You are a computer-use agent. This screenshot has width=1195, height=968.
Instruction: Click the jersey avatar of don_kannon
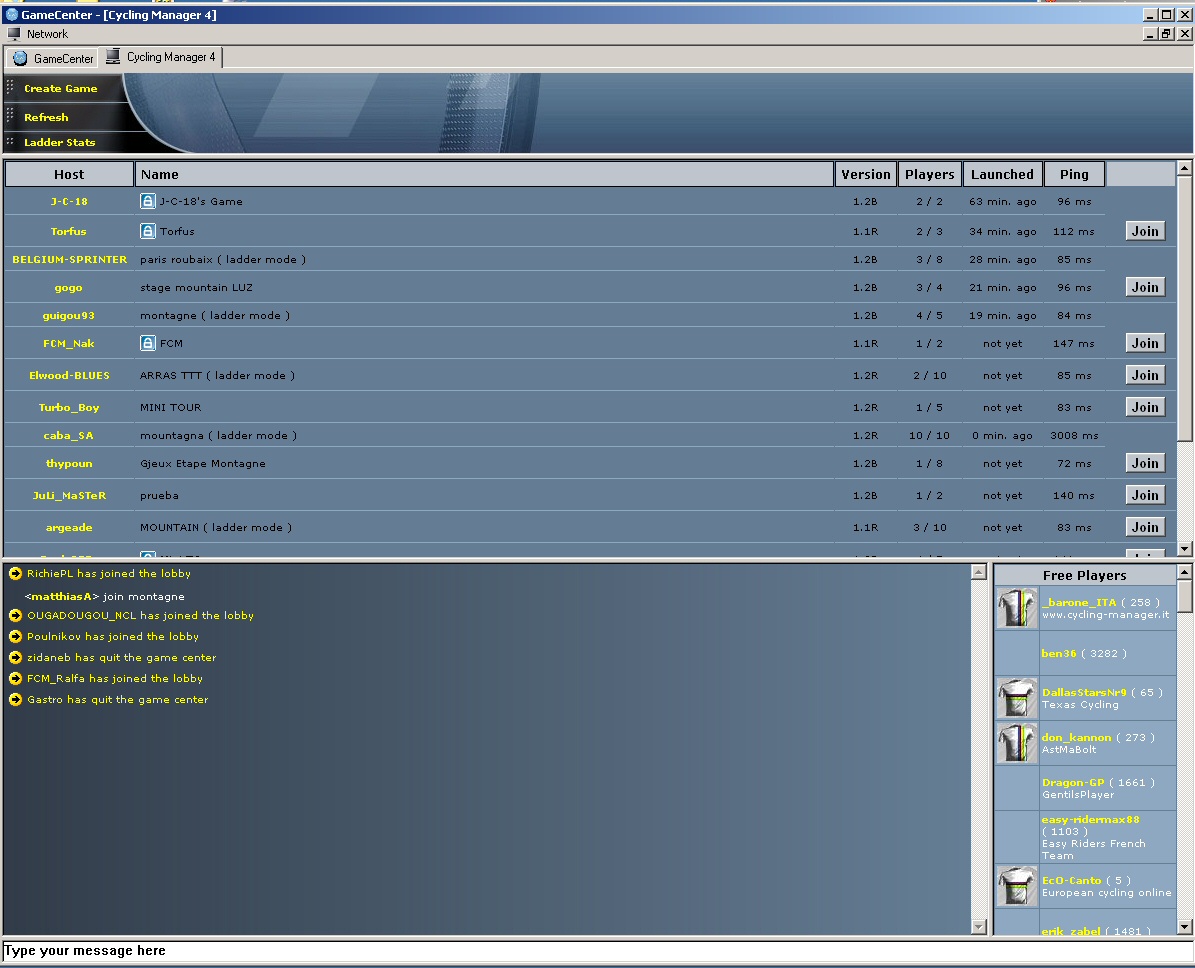(1017, 743)
